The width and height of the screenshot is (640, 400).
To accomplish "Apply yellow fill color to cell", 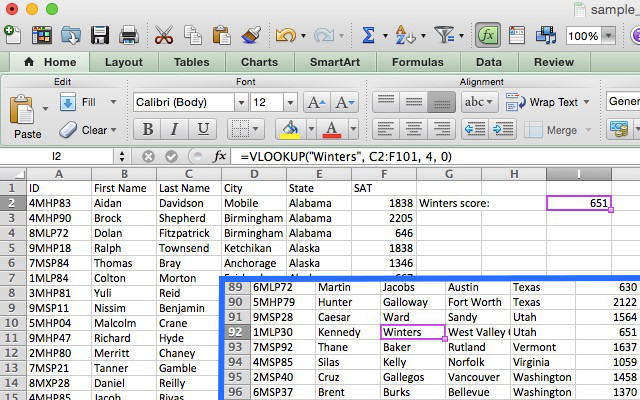I will (x=290, y=130).
